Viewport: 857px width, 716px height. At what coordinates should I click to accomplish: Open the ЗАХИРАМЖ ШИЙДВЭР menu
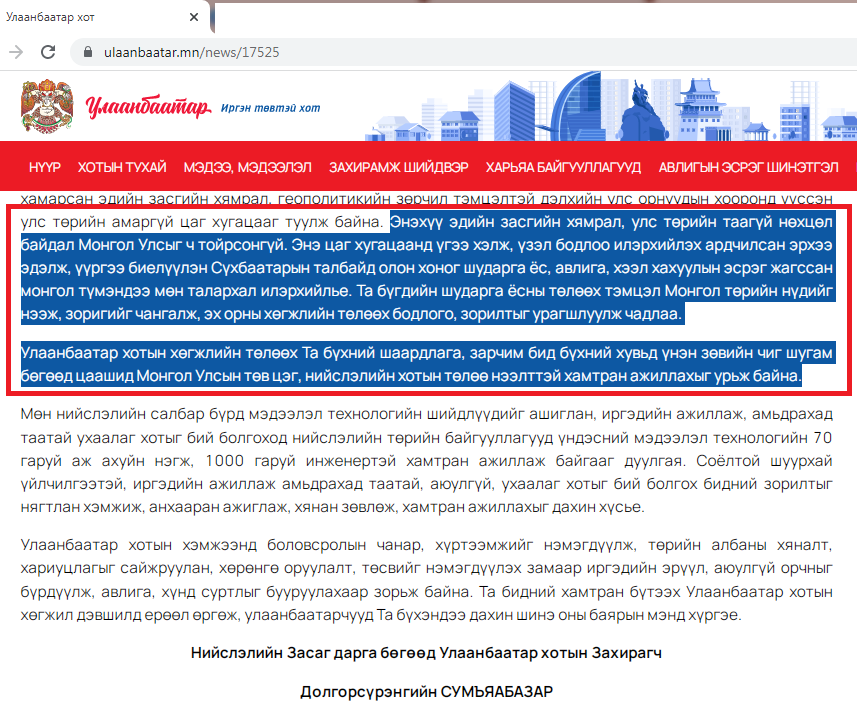398,167
